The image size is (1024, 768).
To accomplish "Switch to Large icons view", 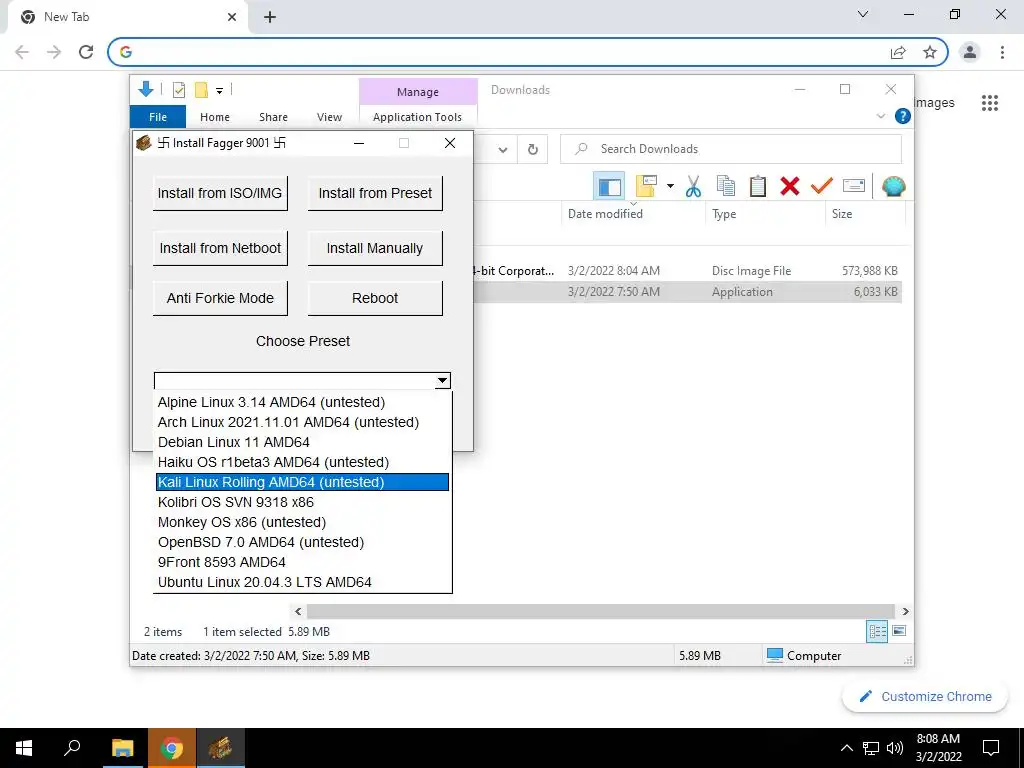I will tap(899, 631).
